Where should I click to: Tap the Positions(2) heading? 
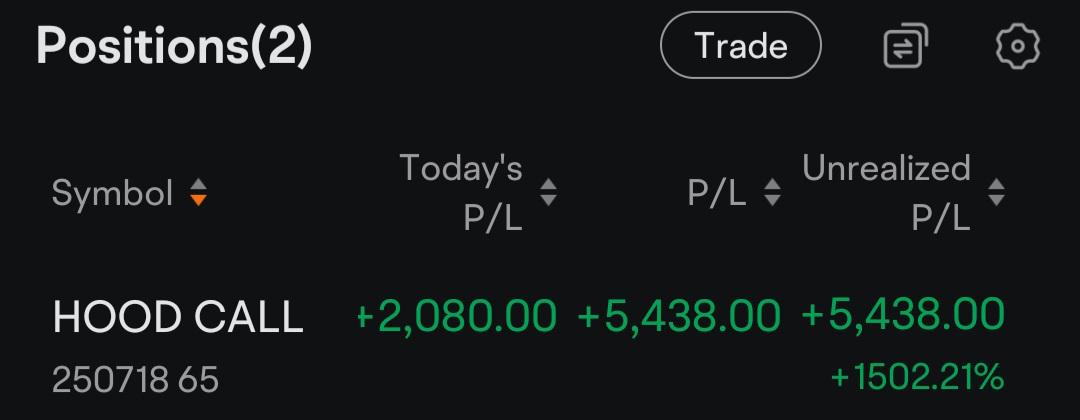[x=174, y=45]
